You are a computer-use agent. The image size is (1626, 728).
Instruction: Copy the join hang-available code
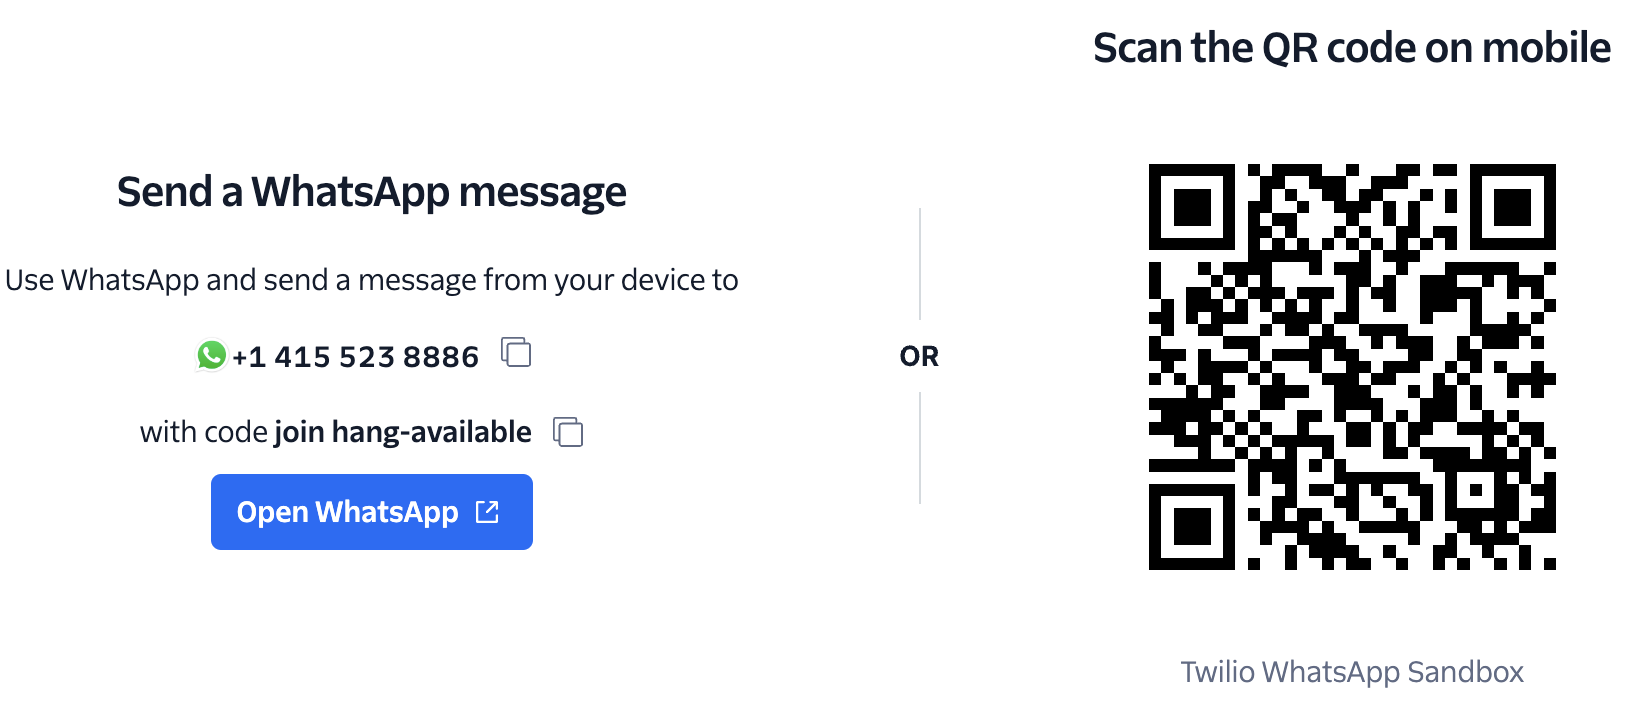point(568,432)
